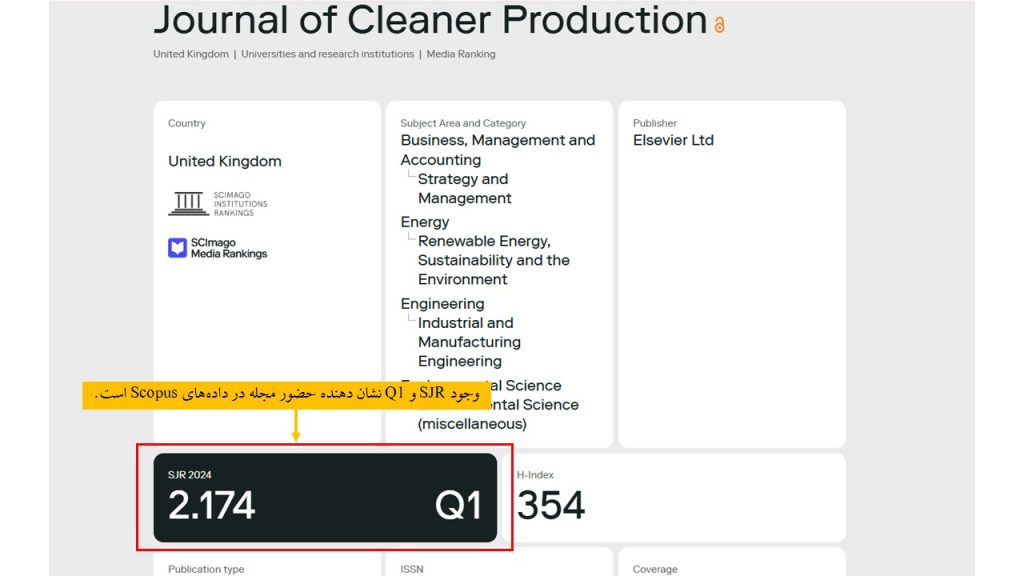Click the United Kingdom breadcrumb link
Viewport: 1024px width, 576px height.
191,54
